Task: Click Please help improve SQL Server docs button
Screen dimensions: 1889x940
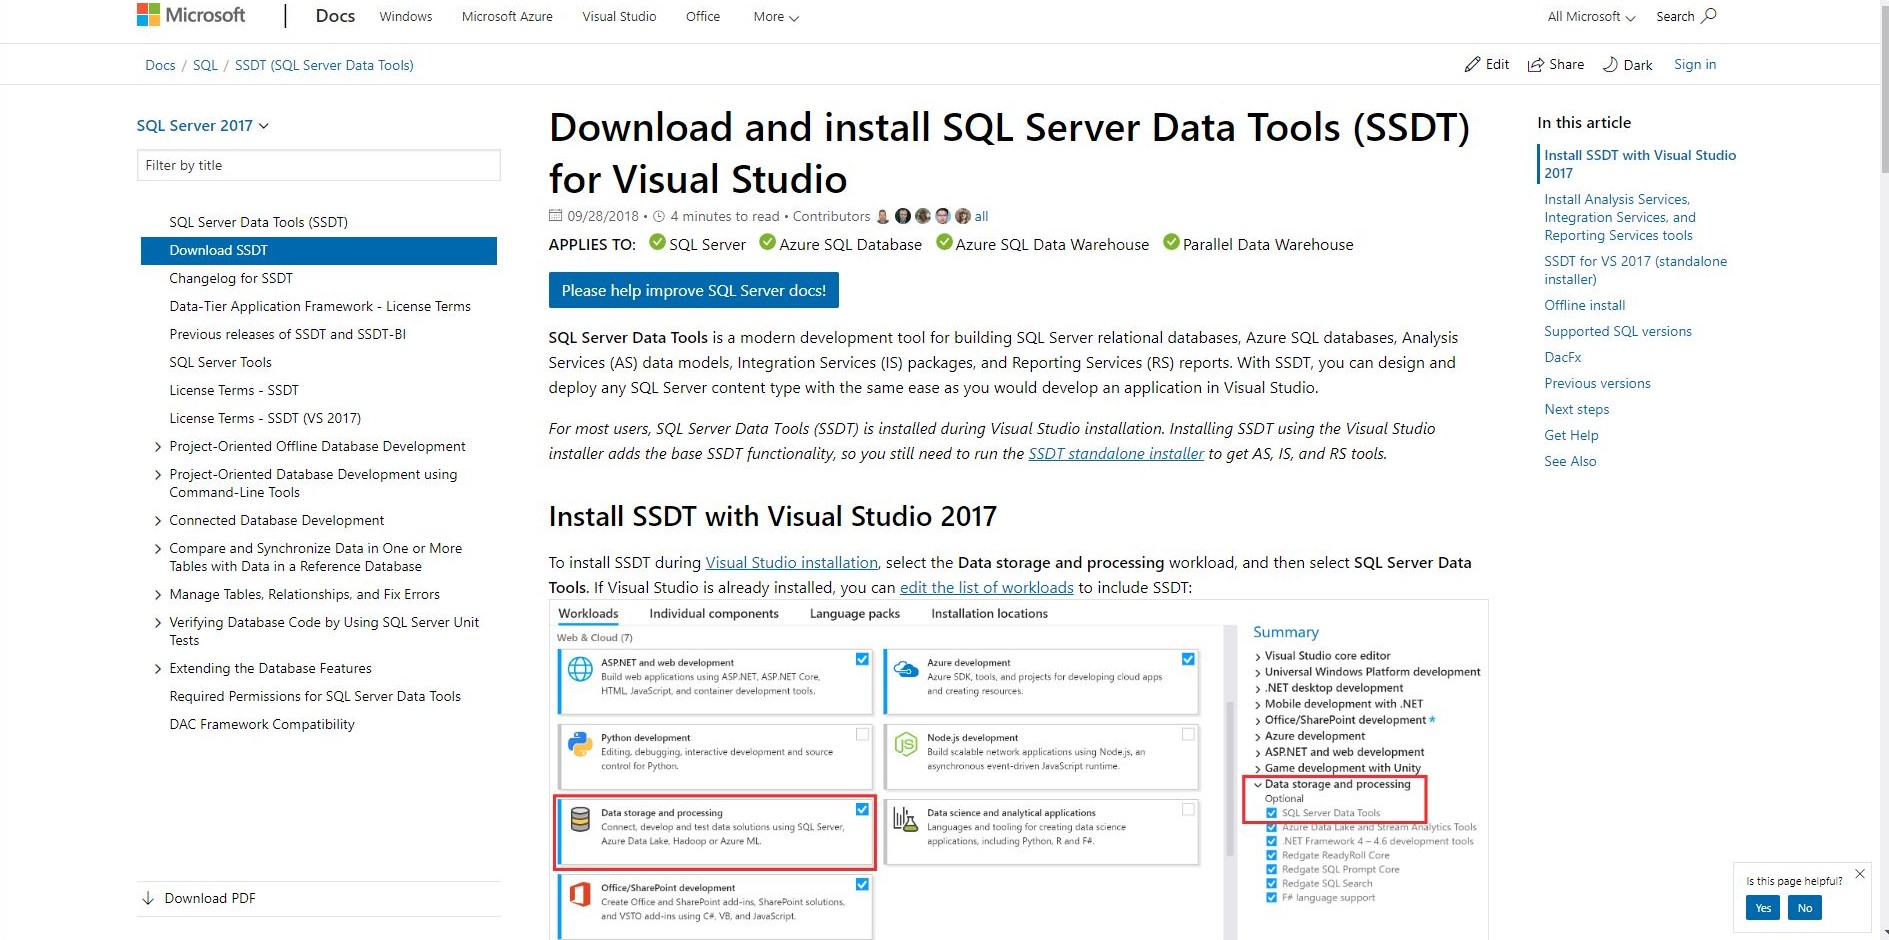Action: pyautogui.click(x=693, y=291)
